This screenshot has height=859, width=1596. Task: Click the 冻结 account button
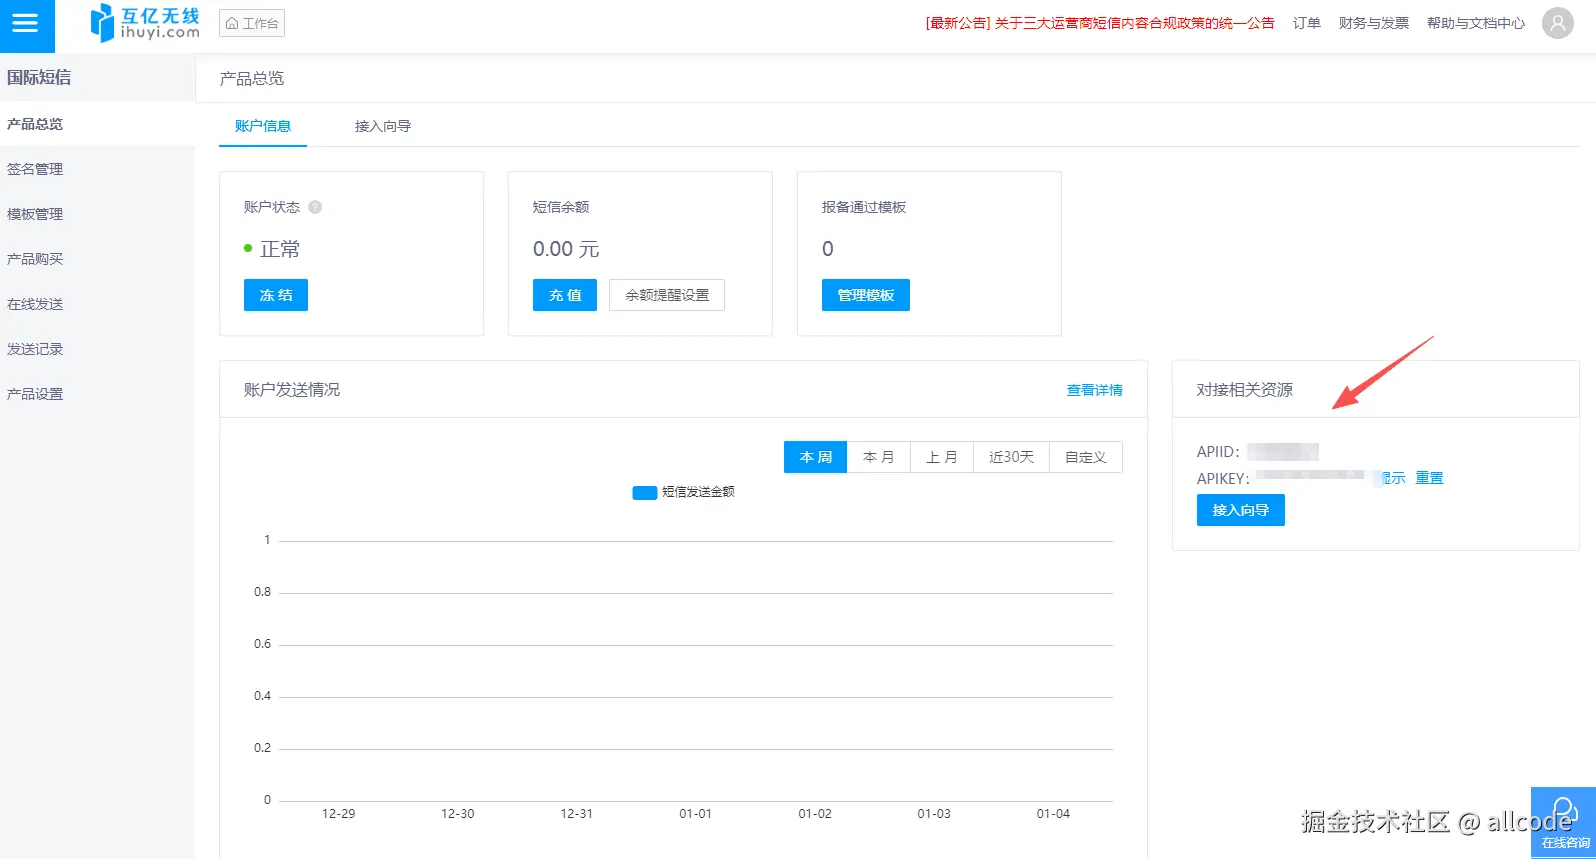click(276, 295)
